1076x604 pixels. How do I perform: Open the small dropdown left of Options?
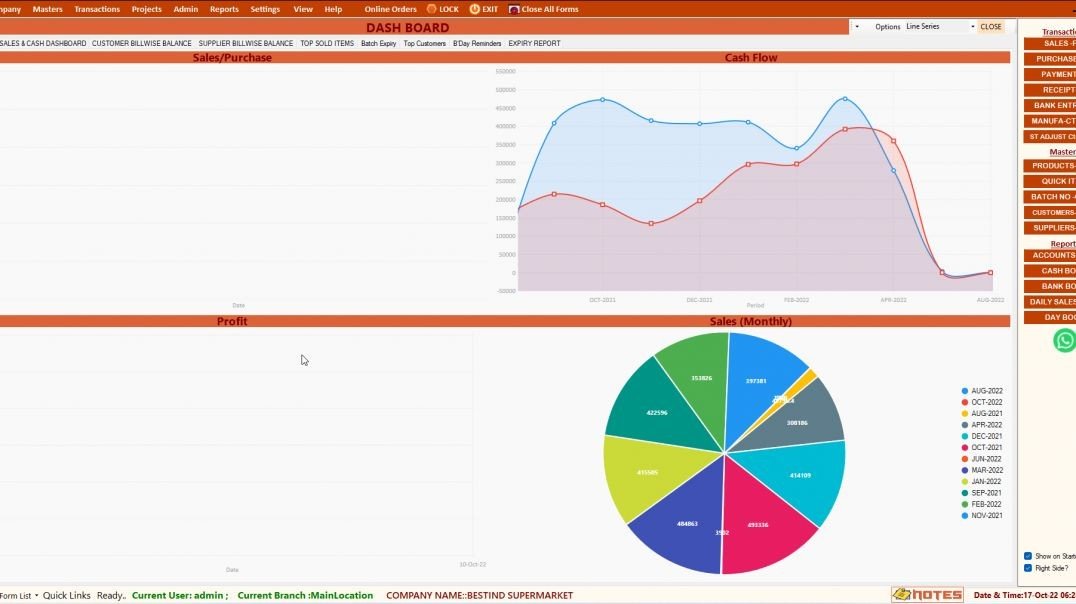pyautogui.click(x=858, y=27)
